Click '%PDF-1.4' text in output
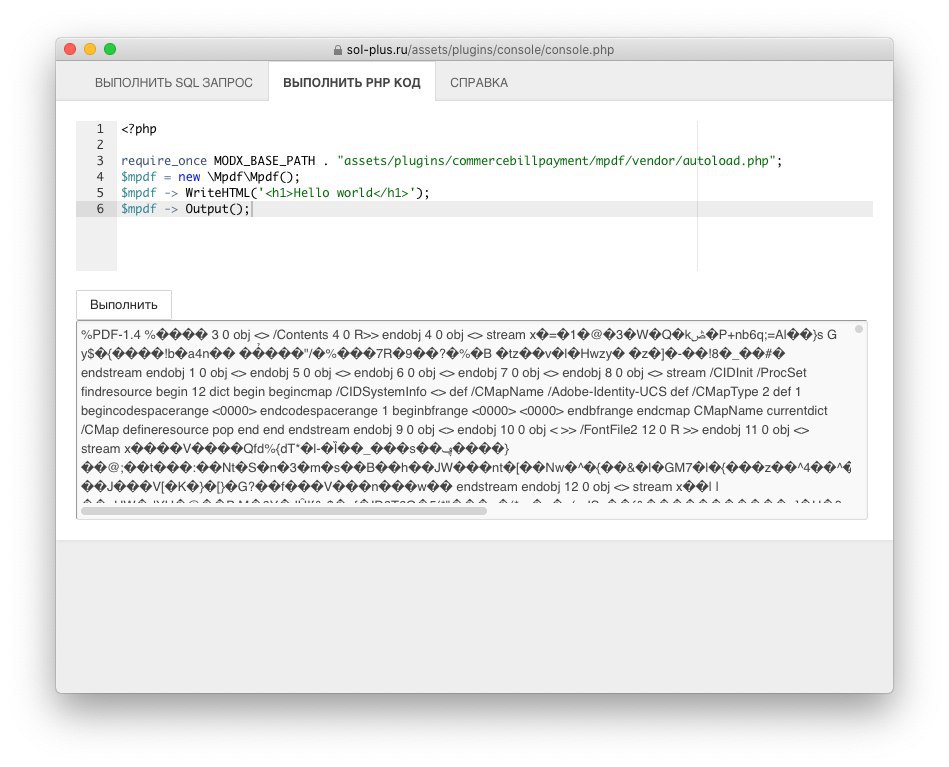Screen dimensions: 949x767 [x=111, y=335]
